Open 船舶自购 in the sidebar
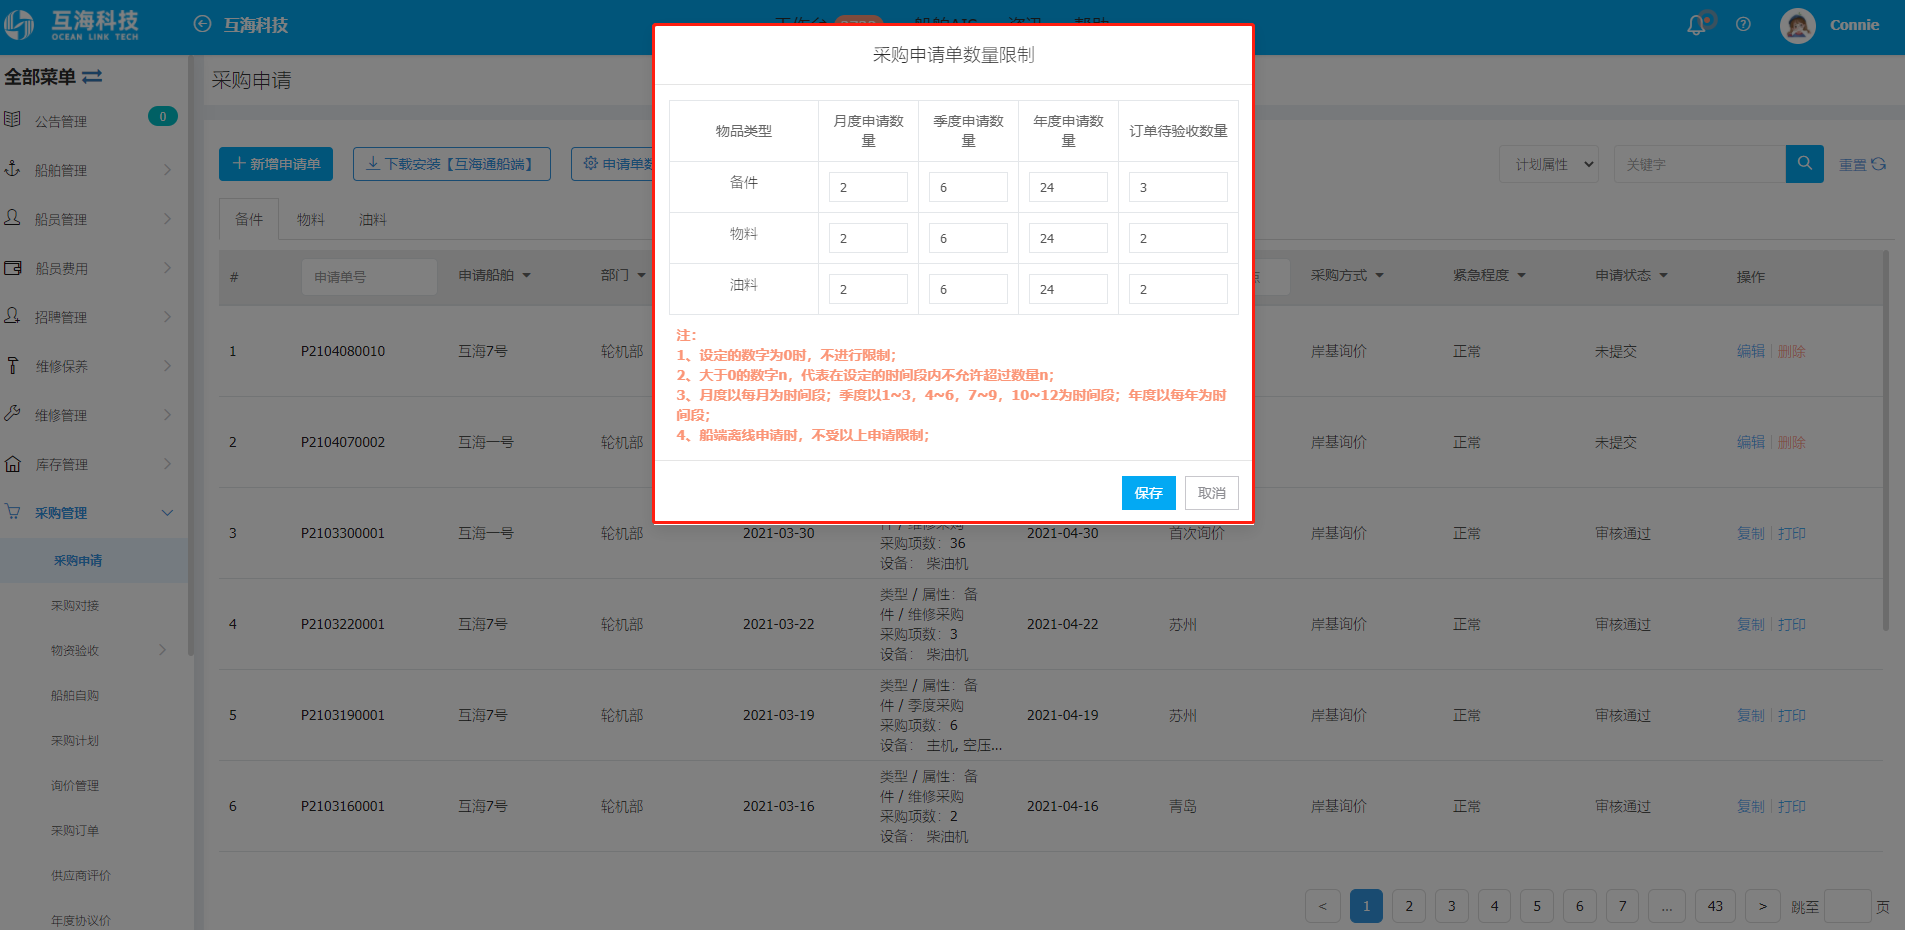1905x930 pixels. click(x=75, y=696)
